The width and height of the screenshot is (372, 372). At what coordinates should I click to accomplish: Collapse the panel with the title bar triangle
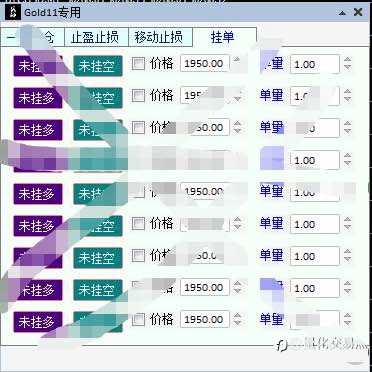click(342, 13)
